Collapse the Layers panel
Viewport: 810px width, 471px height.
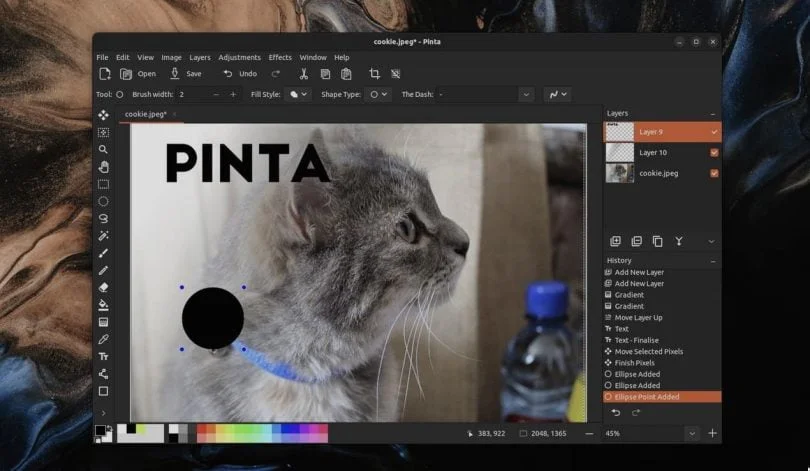(x=713, y=114)
